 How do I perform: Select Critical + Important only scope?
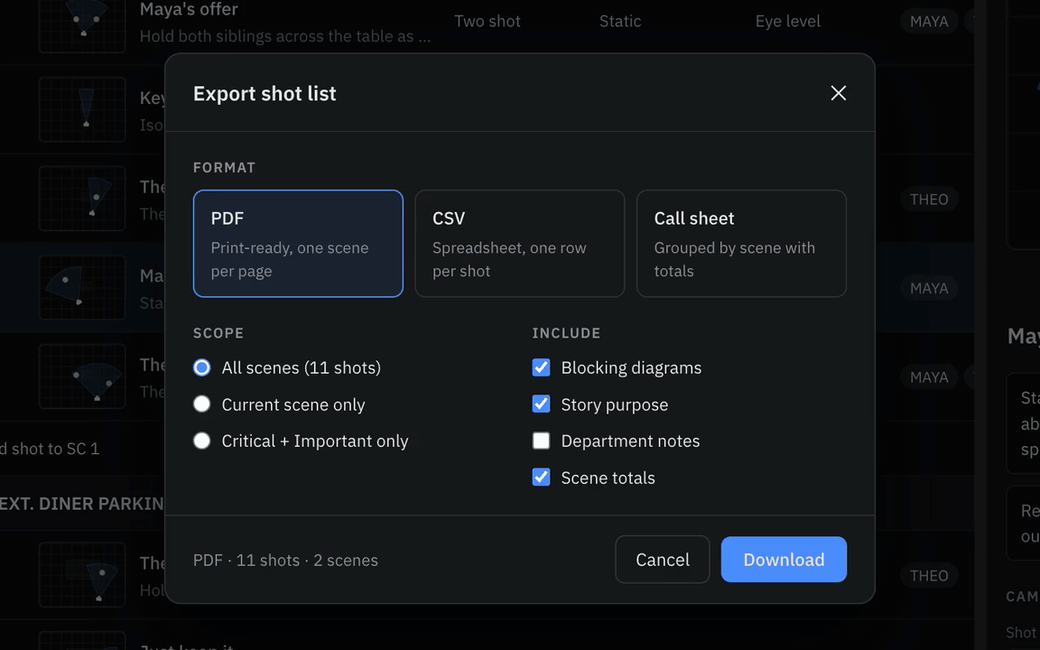(202, 440)
